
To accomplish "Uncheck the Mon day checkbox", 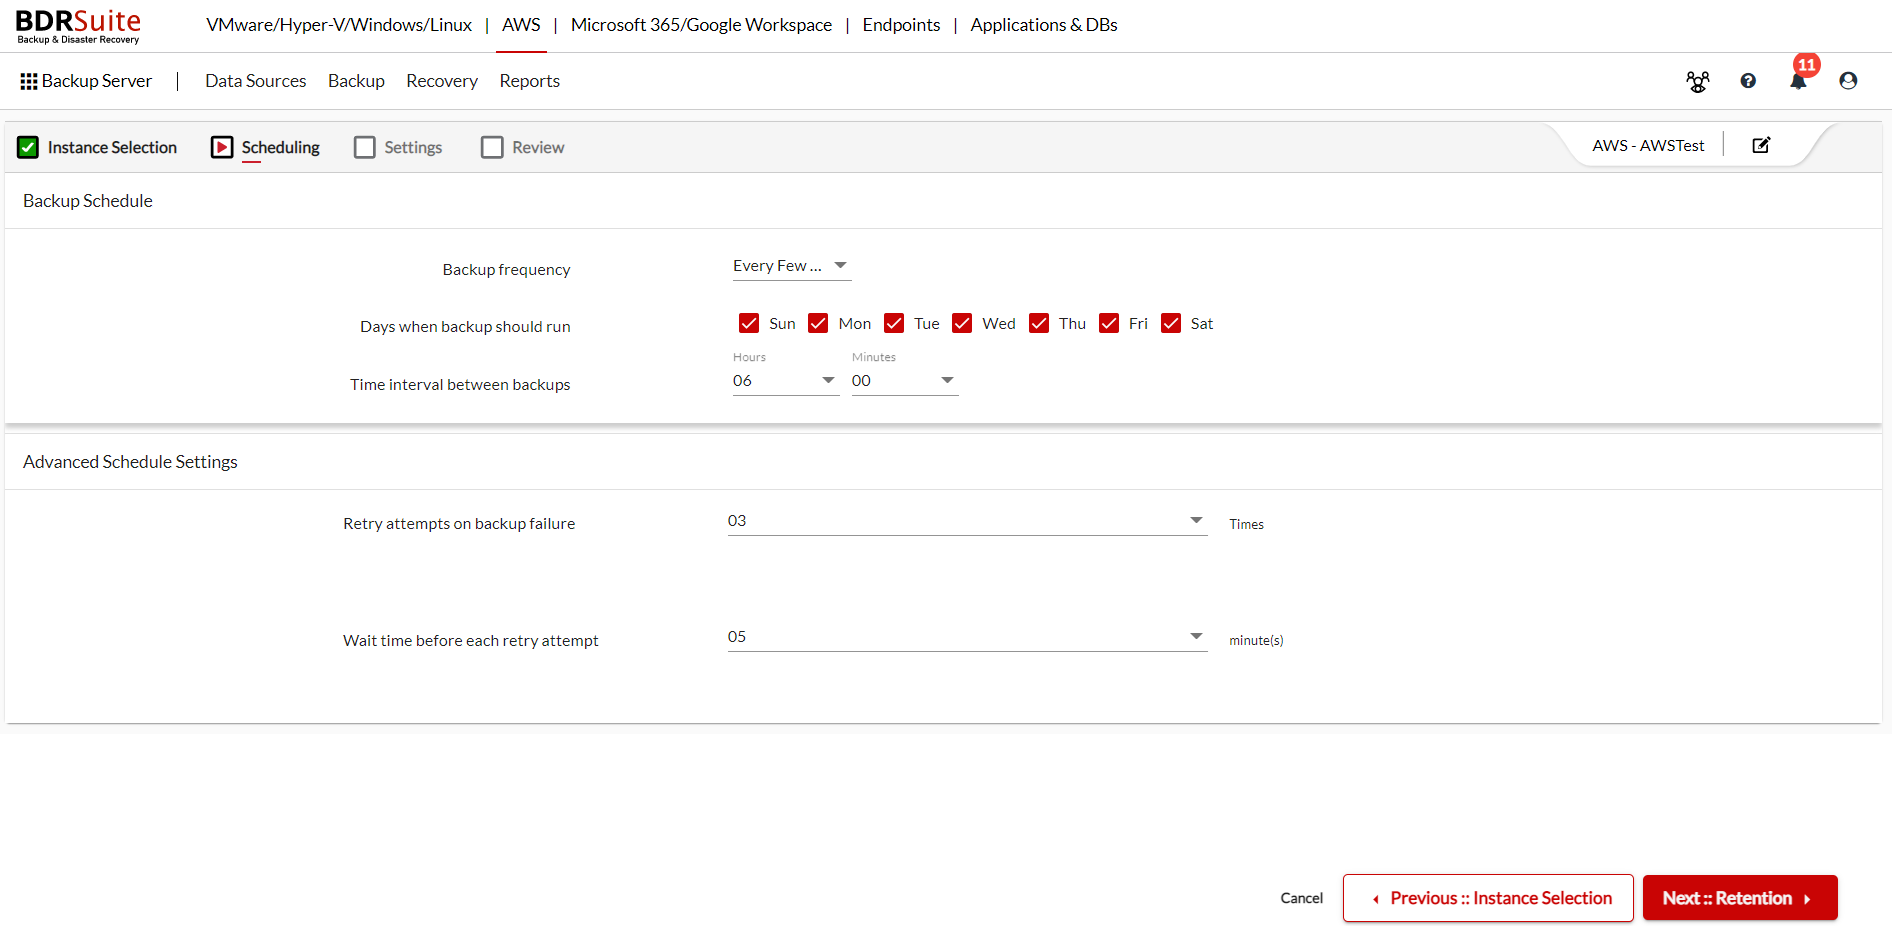I will pyautogui.click(x=818, y=323).
